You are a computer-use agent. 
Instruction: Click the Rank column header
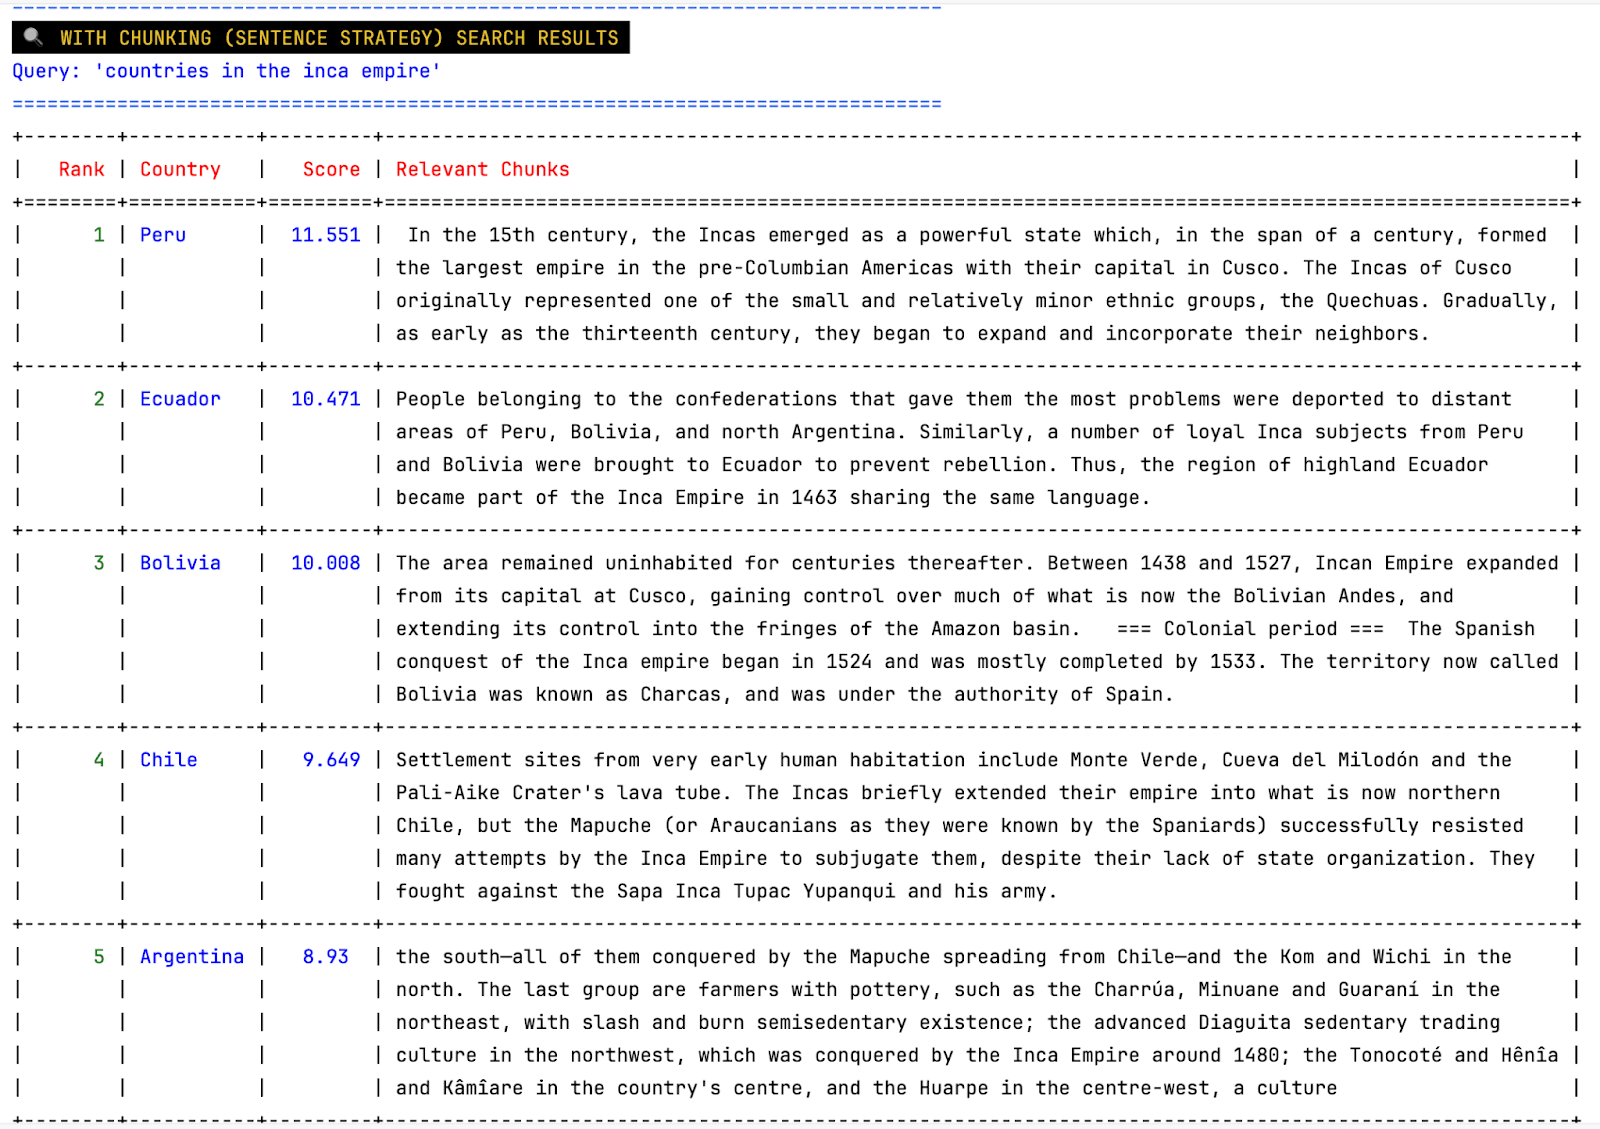tap(81, 169)
